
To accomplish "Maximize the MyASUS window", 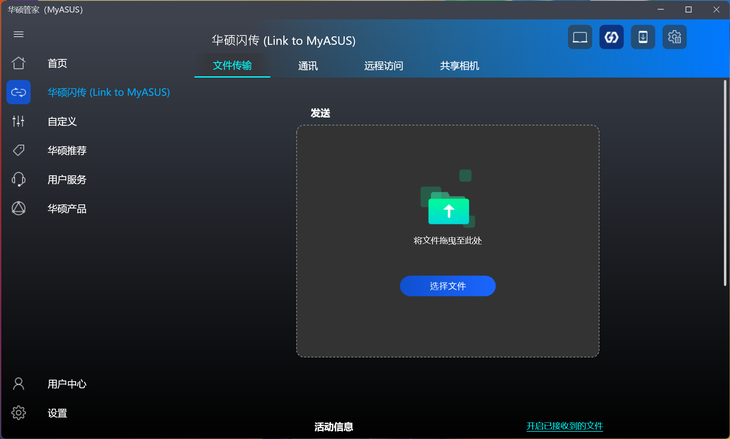I will [689, 9].
